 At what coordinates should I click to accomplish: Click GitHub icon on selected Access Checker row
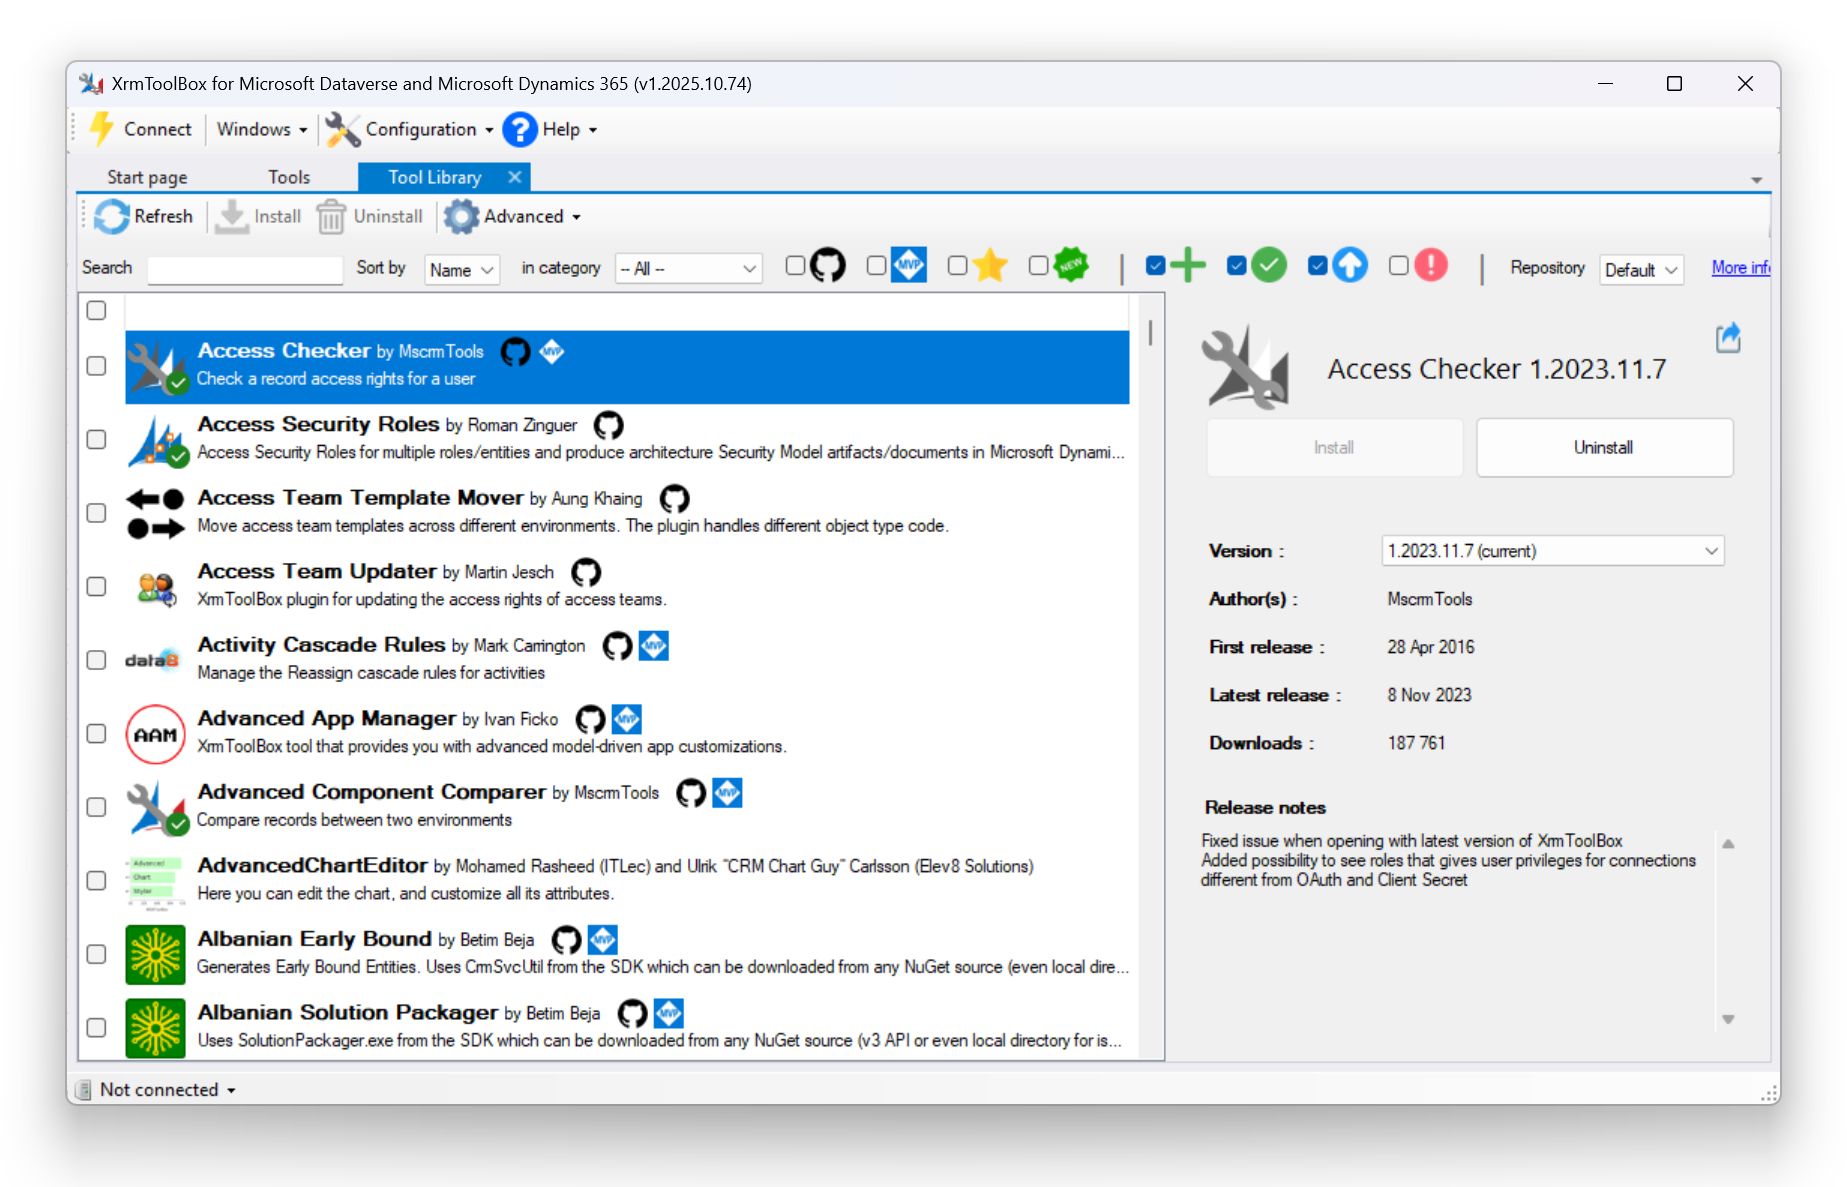(x=515, y=351)
